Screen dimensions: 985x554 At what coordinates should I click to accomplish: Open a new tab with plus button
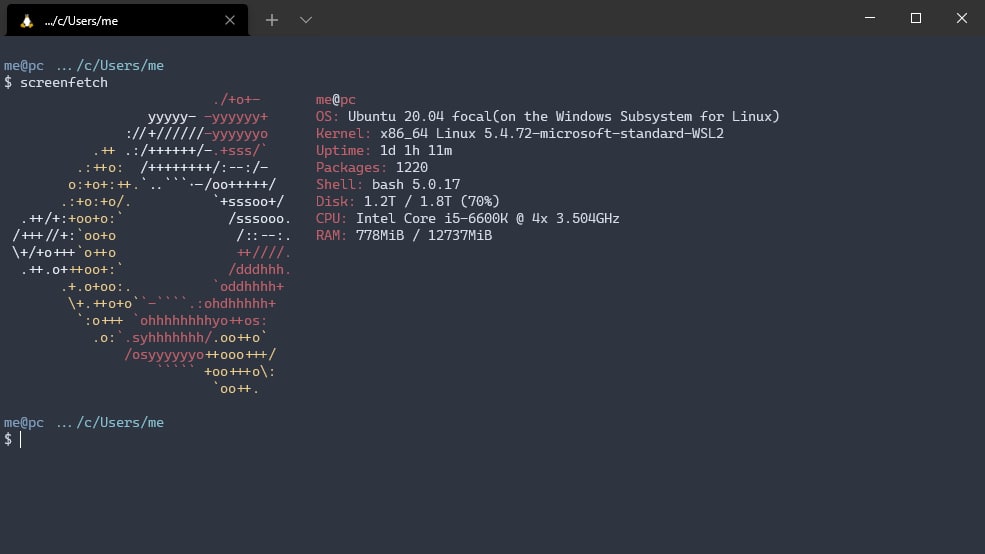point(271,20)
